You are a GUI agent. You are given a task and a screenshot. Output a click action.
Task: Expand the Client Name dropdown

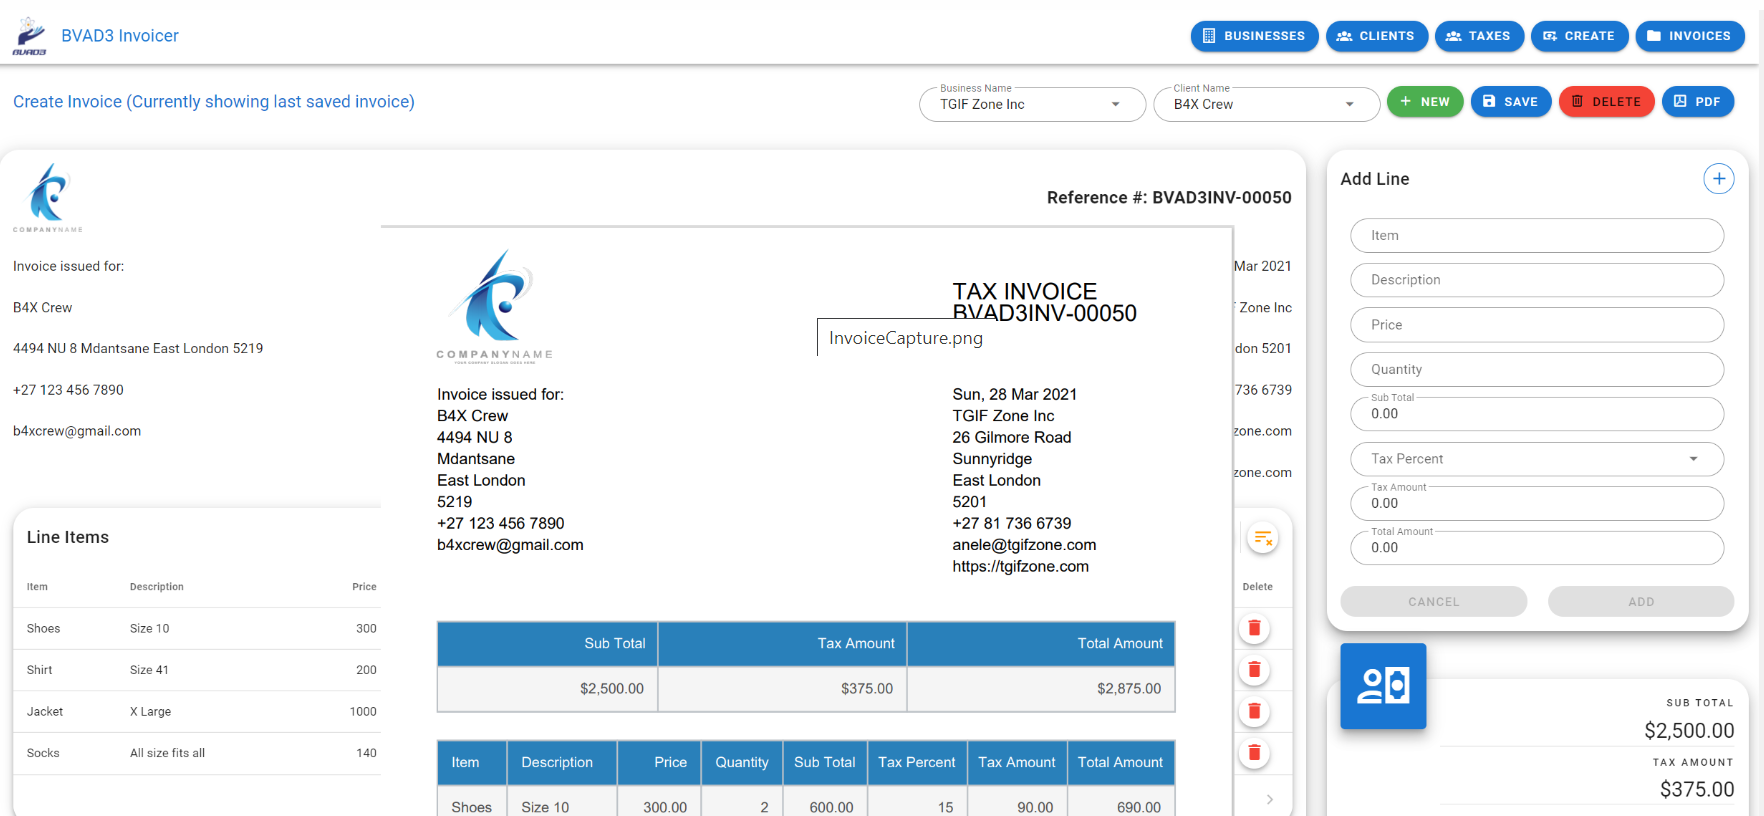tap(1266, 104)
